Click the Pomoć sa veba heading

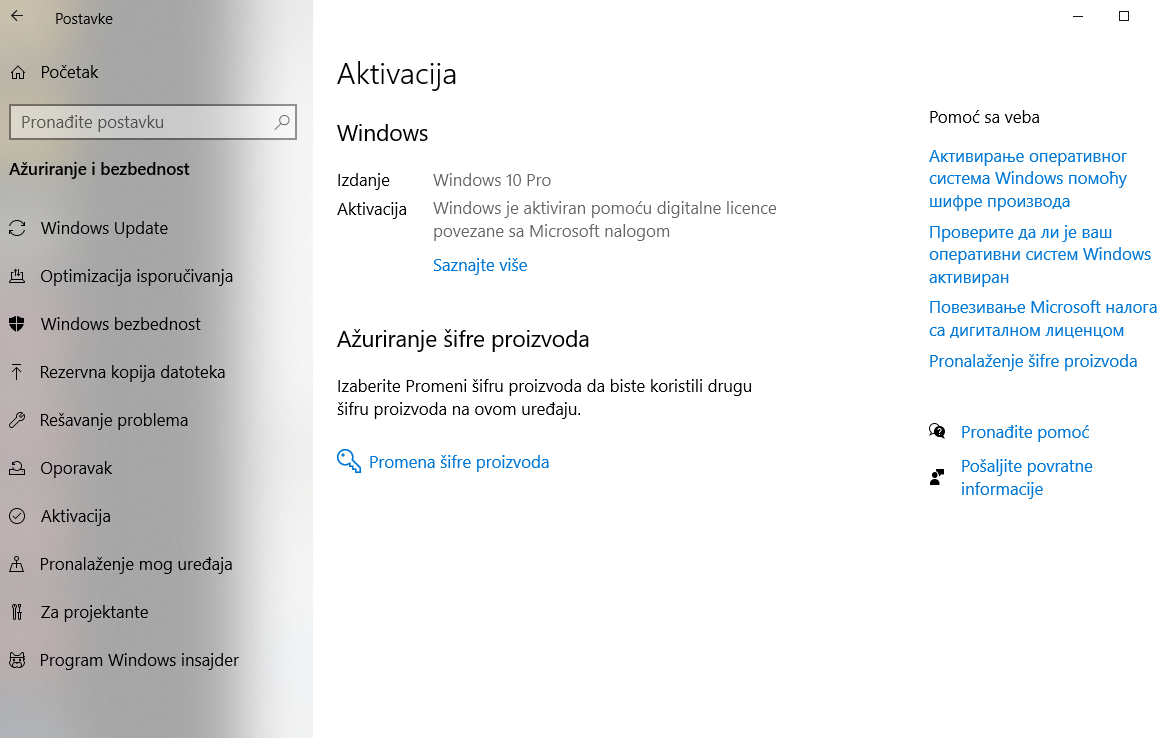(x=984, y=117)
